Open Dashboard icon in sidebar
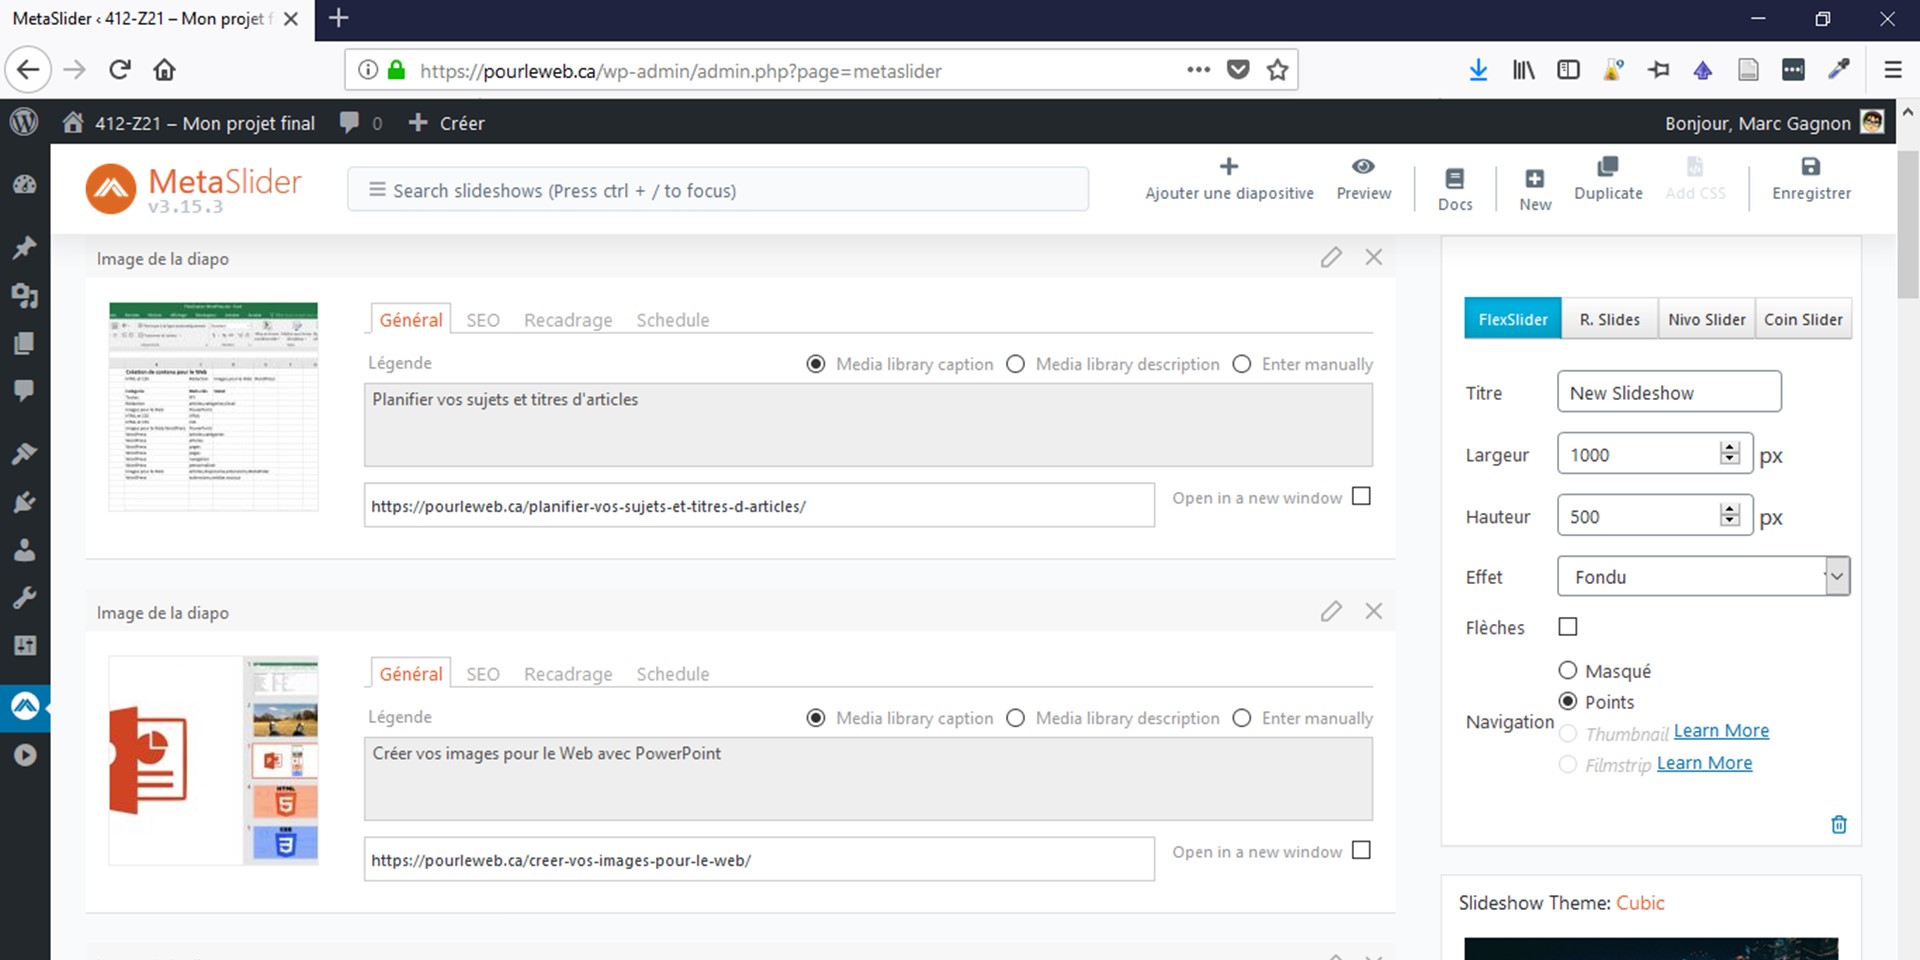The width and height of the screenshot is (1920, 960). pyautogui.click(x=25, y=185)
